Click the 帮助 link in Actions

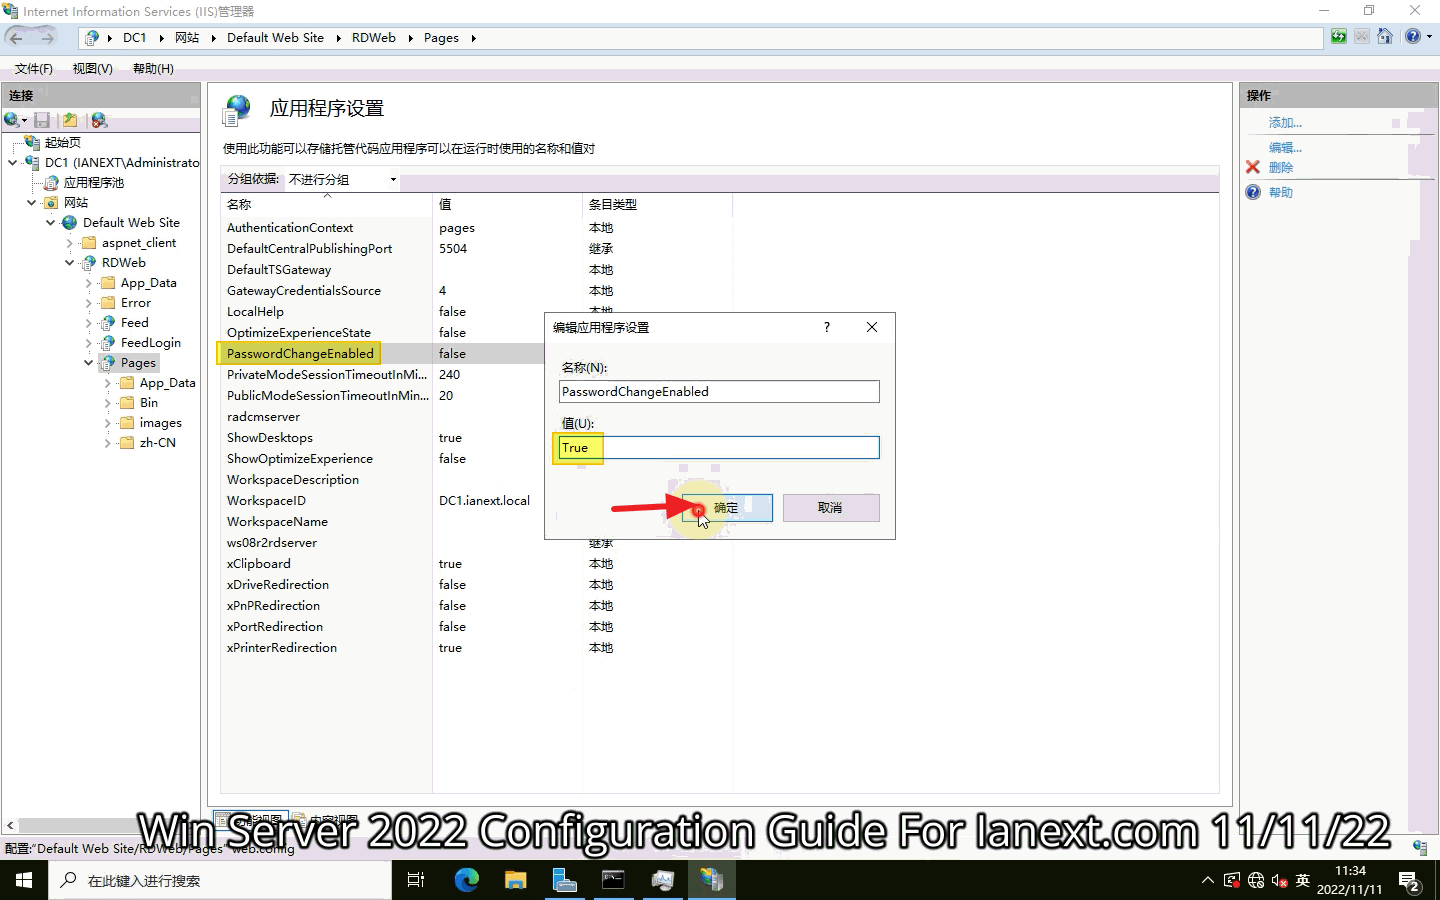point(1281,192)
